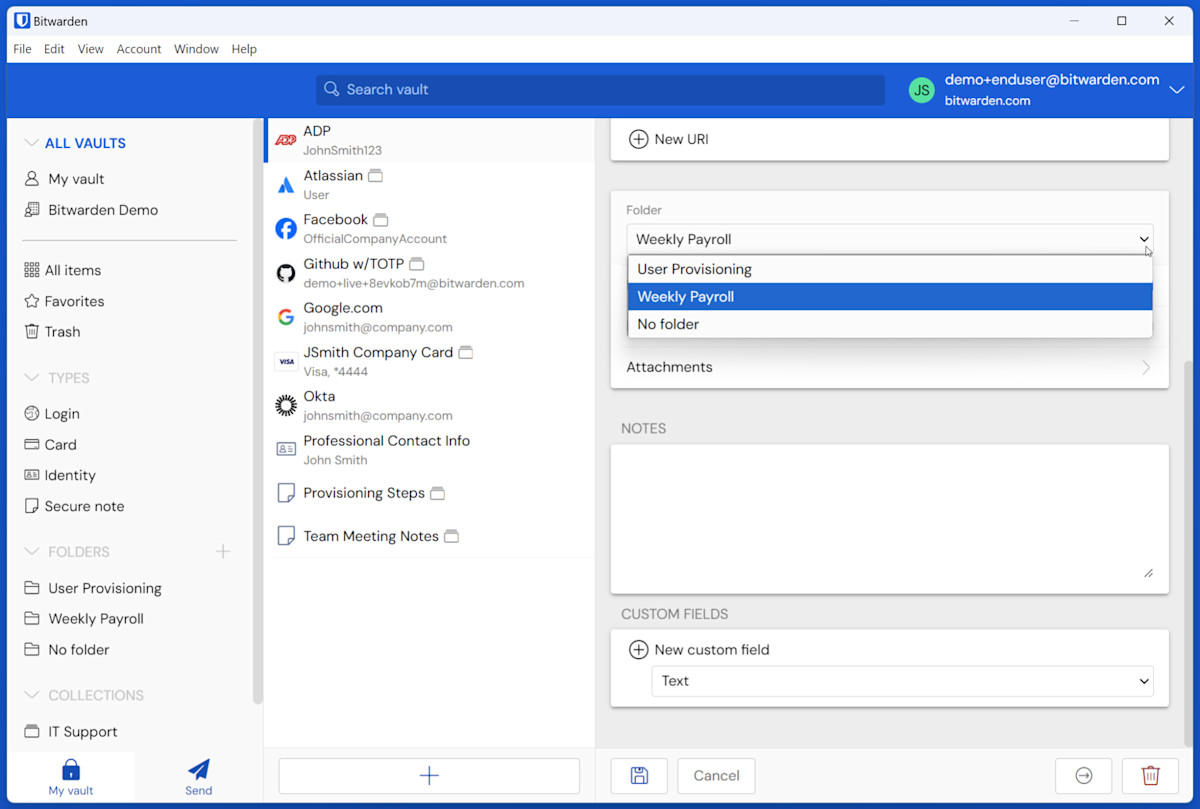
Task: Click the red trash delete icon
Action: [1150, 776]
